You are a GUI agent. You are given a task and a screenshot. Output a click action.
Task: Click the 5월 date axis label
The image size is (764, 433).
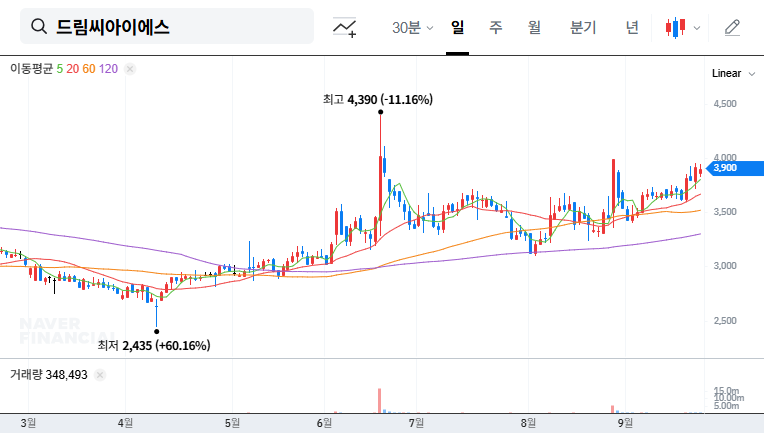pos(232,423)
